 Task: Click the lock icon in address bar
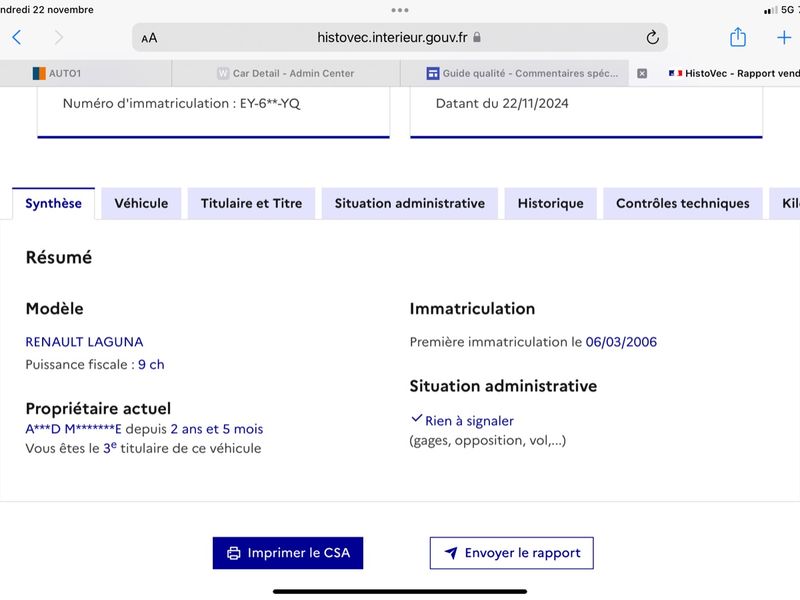coord(477,37)
